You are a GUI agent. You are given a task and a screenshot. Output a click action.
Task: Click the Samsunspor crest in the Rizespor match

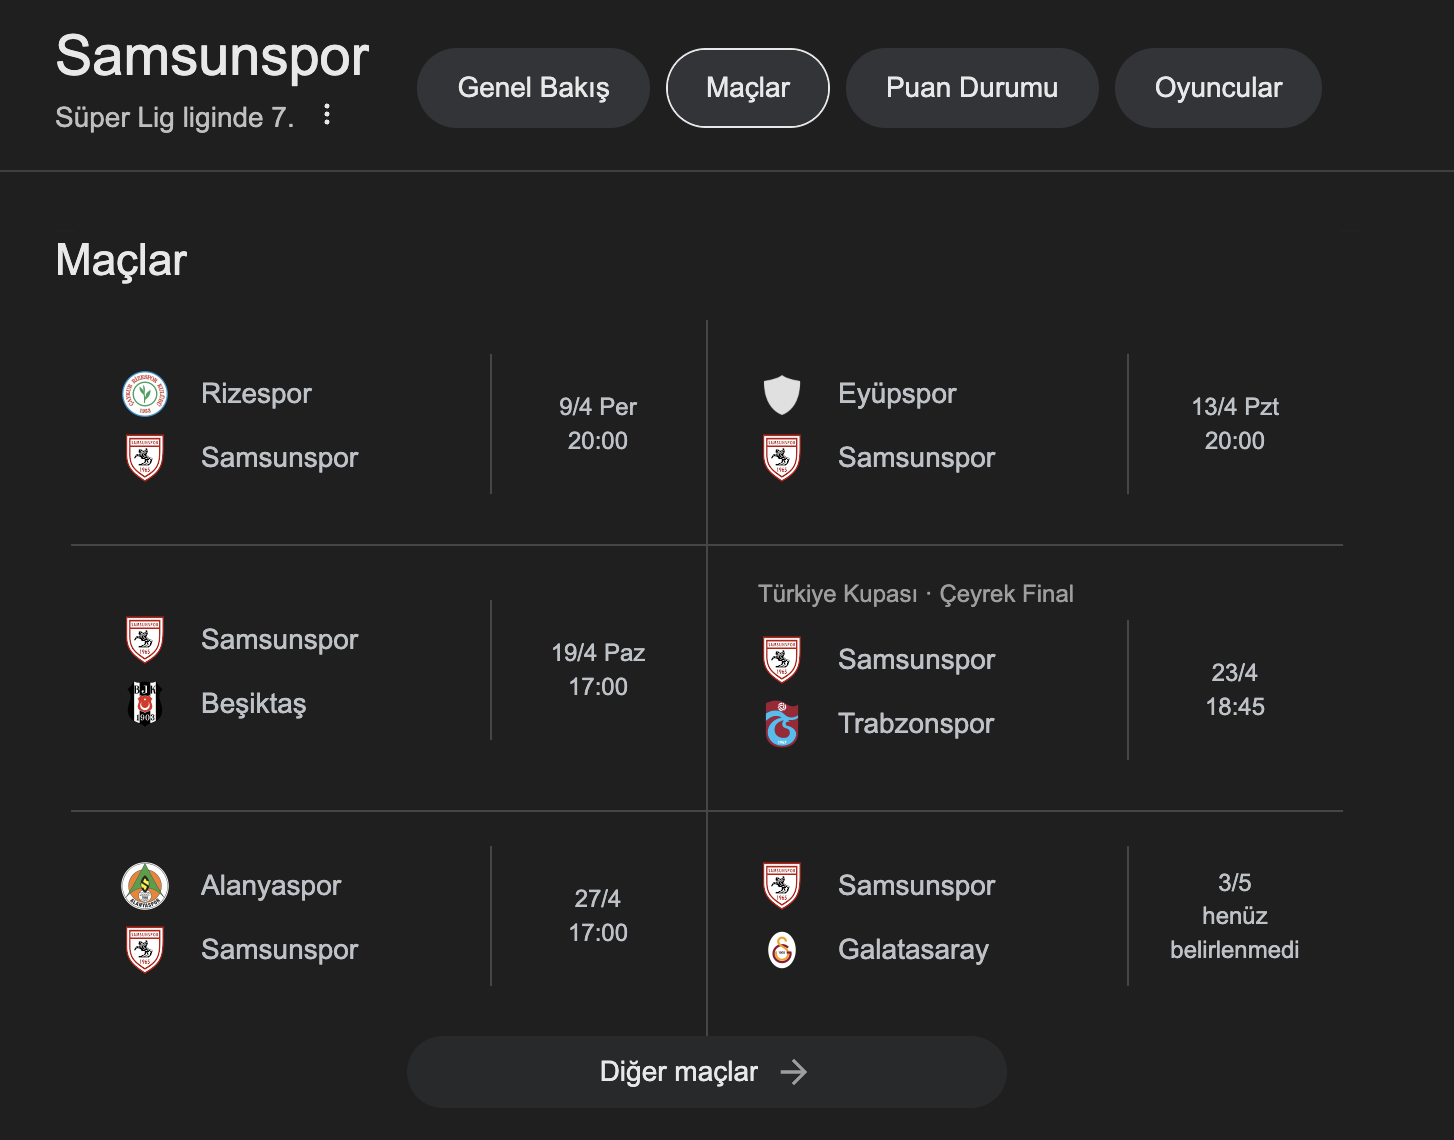[x=145, y=458]
